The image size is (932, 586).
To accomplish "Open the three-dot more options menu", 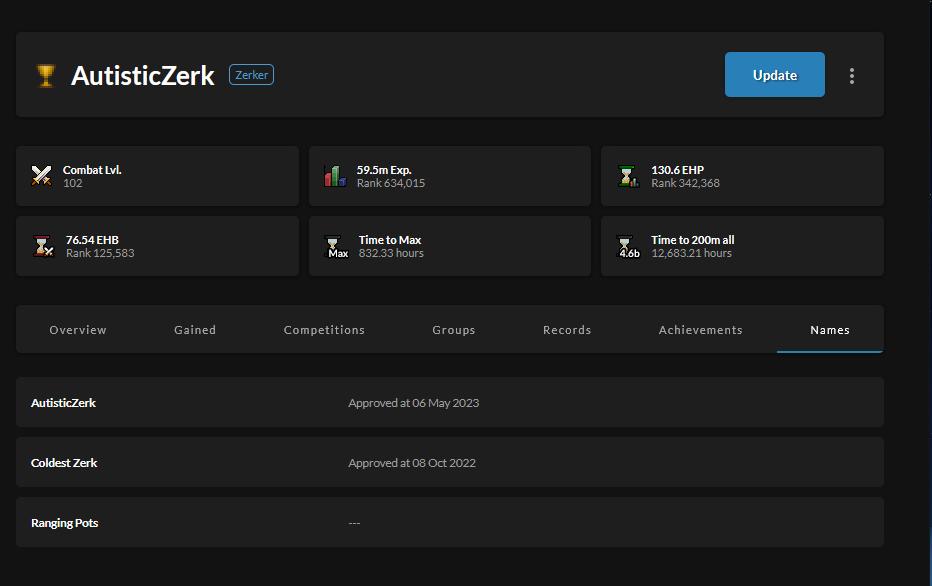I will click(852, 76).
